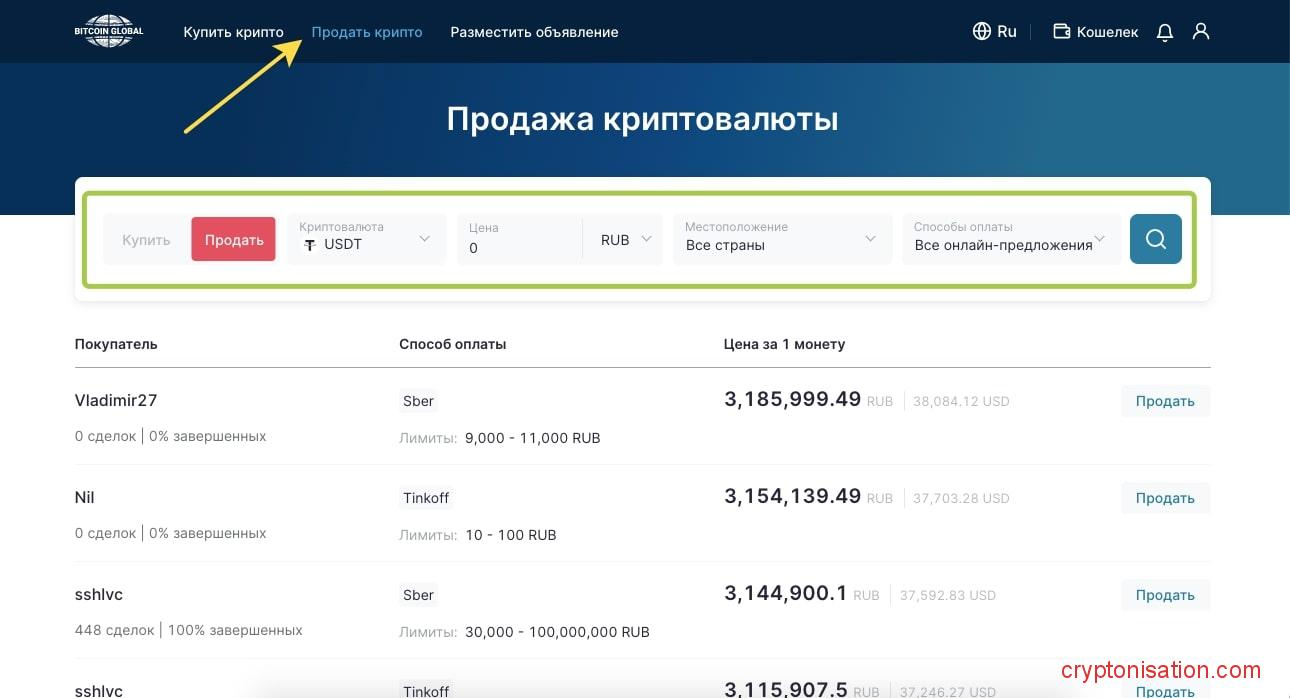Click the magnifier search button

(1155, 239)
